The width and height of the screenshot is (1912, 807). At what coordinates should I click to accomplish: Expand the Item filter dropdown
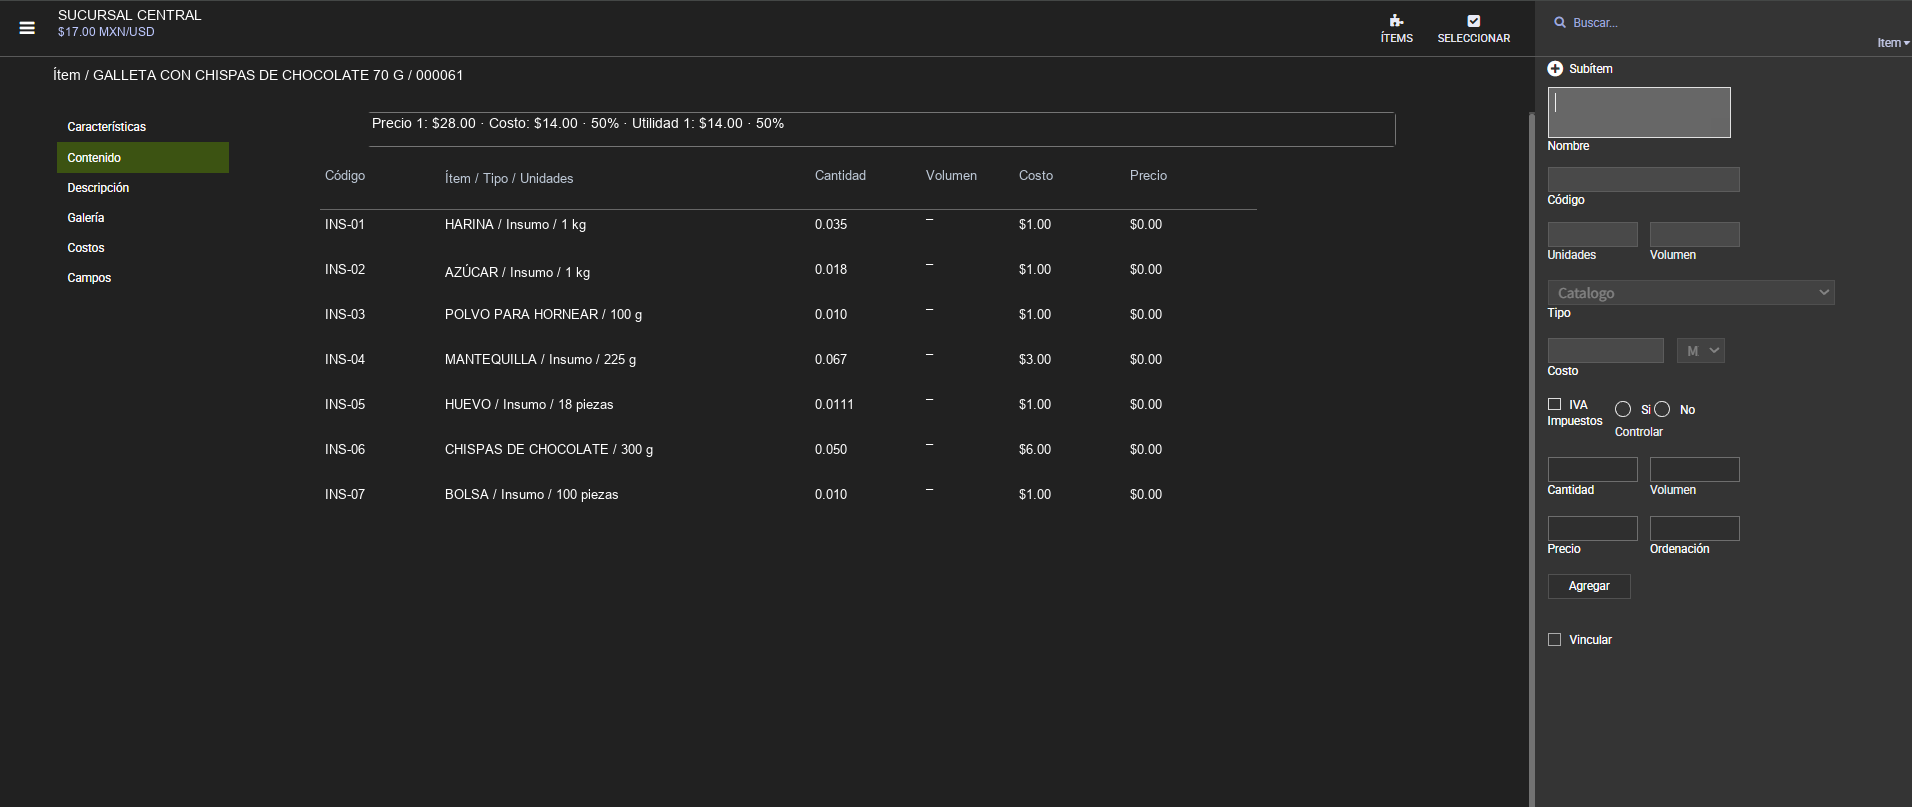(x=1892, y=43)
